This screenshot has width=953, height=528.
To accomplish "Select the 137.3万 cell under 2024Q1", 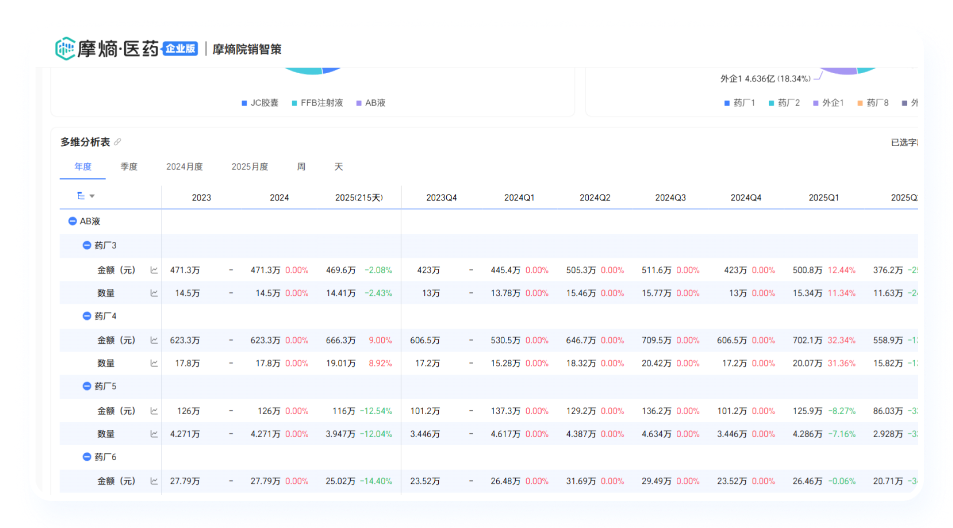I will point(506,411).
